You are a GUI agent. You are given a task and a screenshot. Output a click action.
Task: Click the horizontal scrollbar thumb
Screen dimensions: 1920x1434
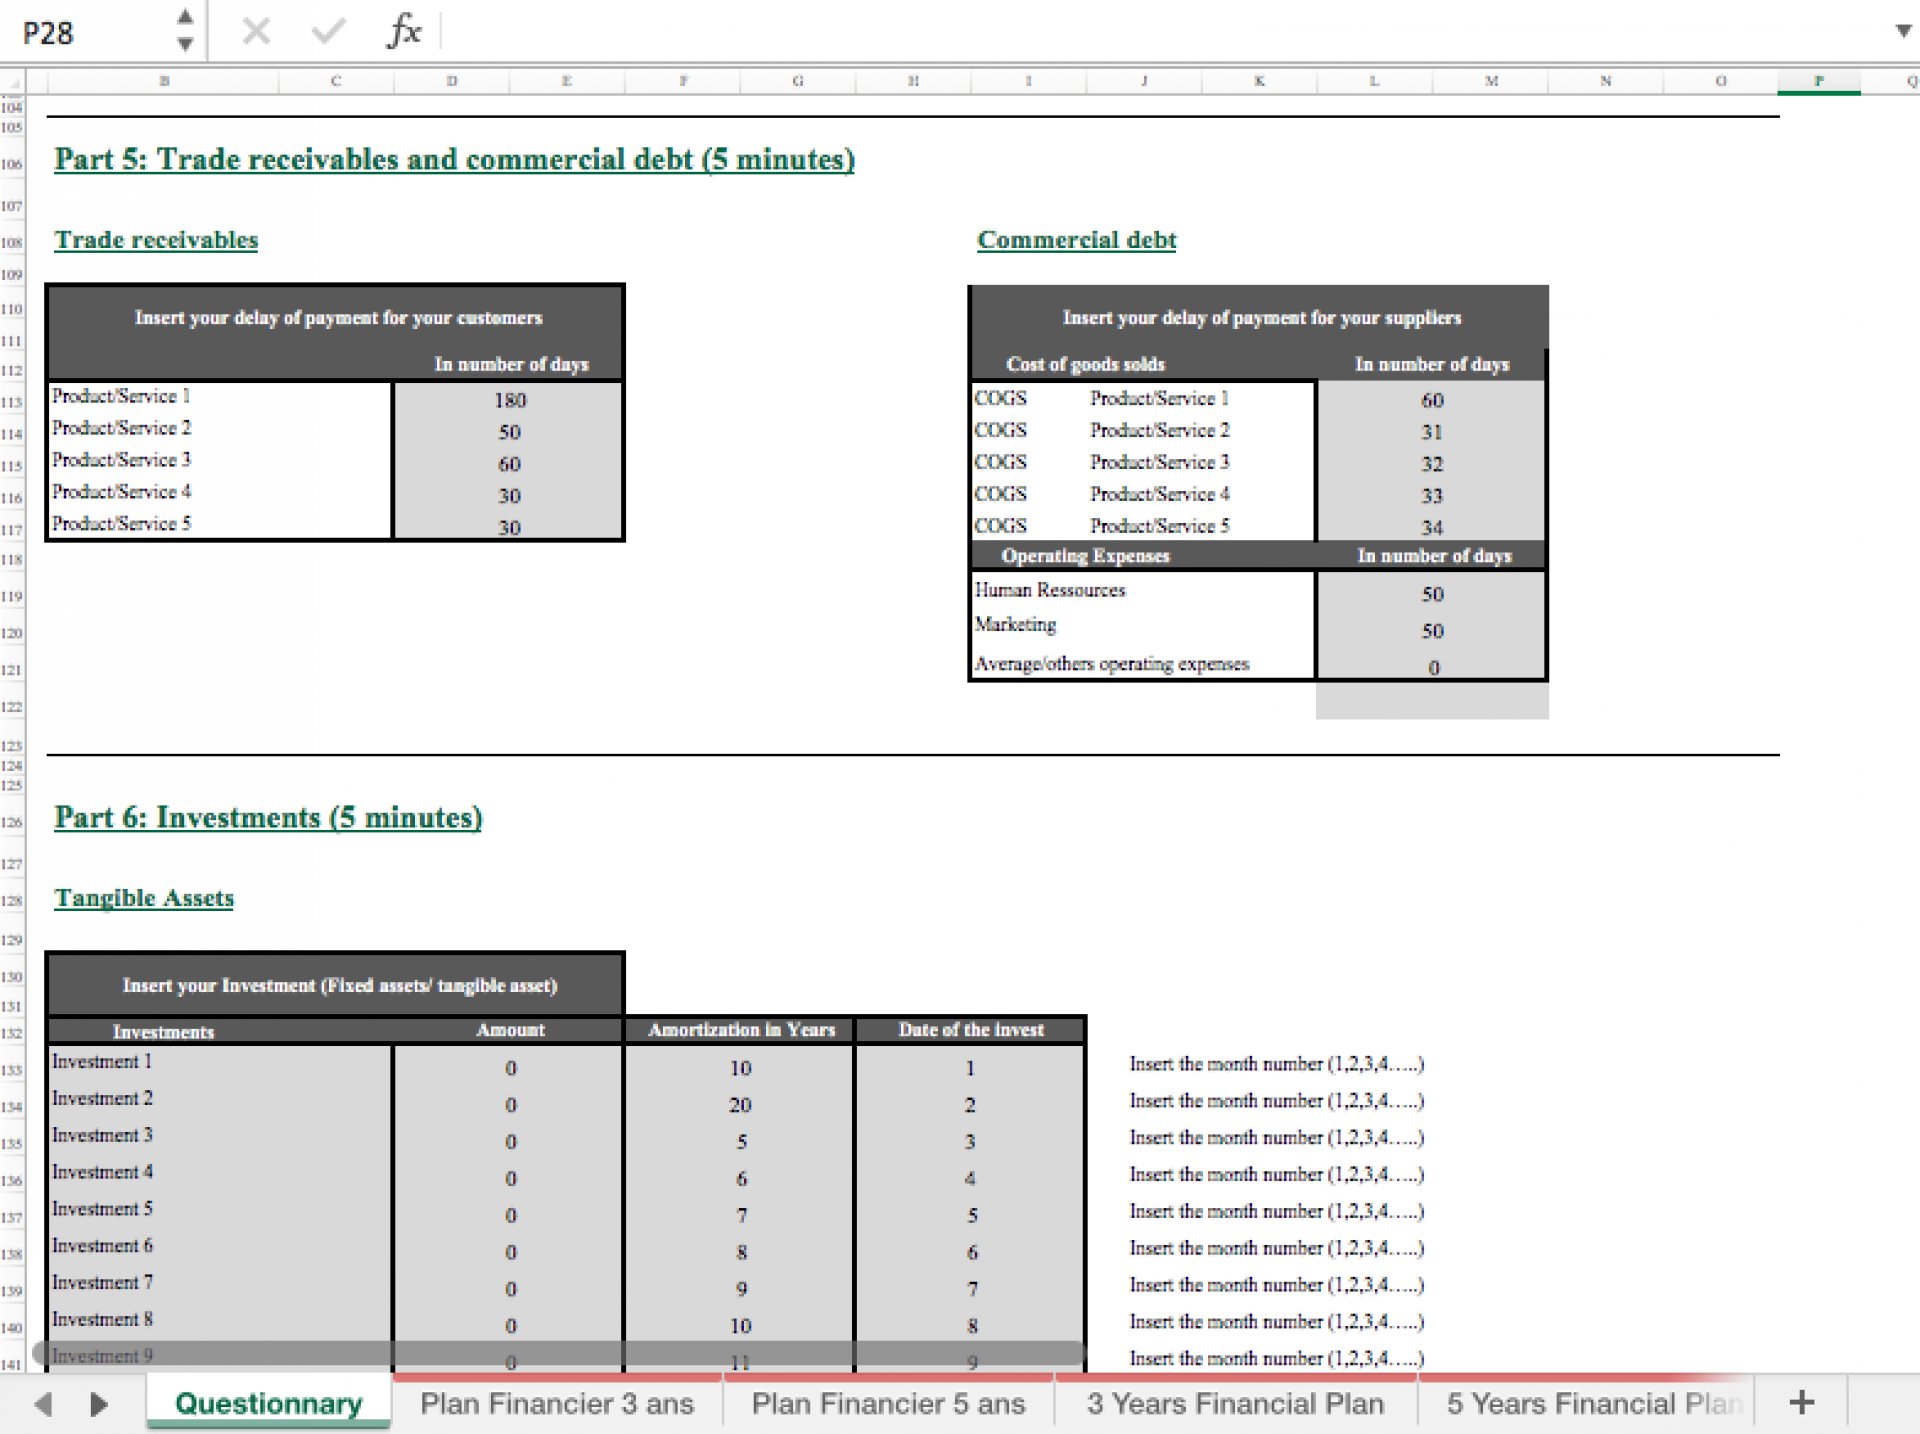pos(559,1353)
